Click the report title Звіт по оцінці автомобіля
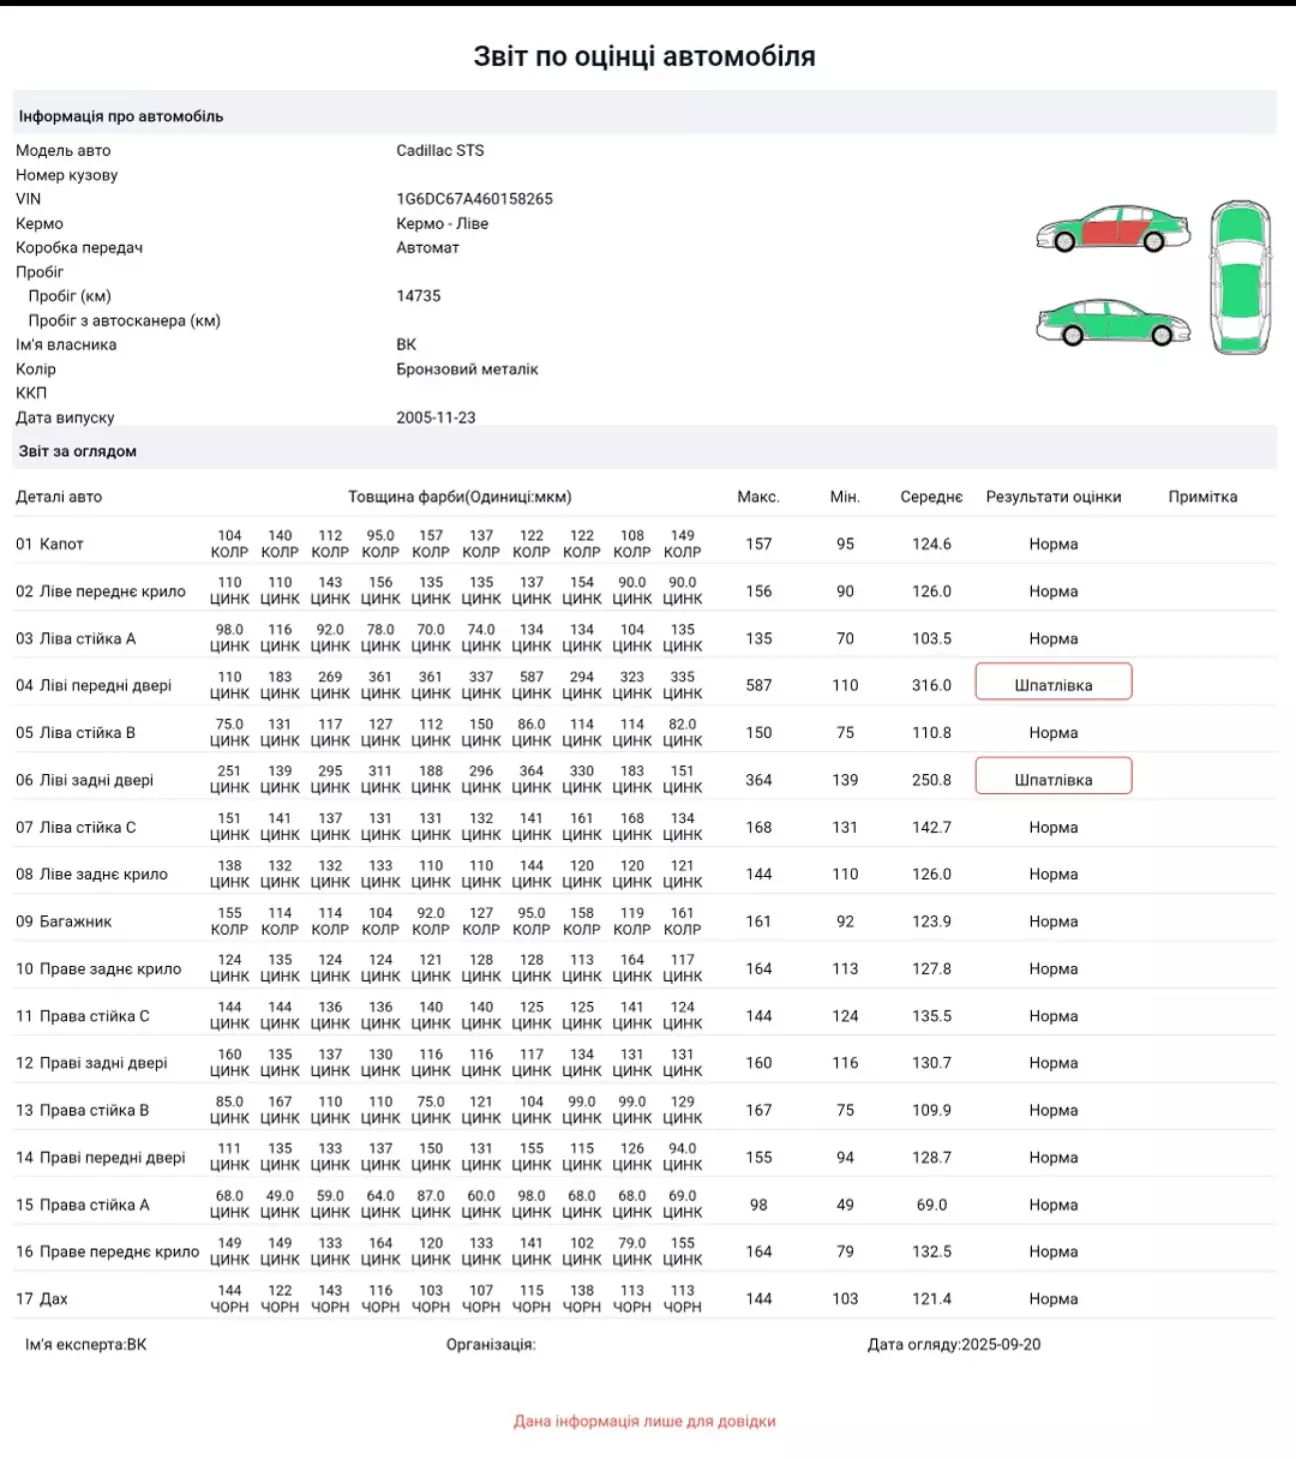 click(644, 56)
